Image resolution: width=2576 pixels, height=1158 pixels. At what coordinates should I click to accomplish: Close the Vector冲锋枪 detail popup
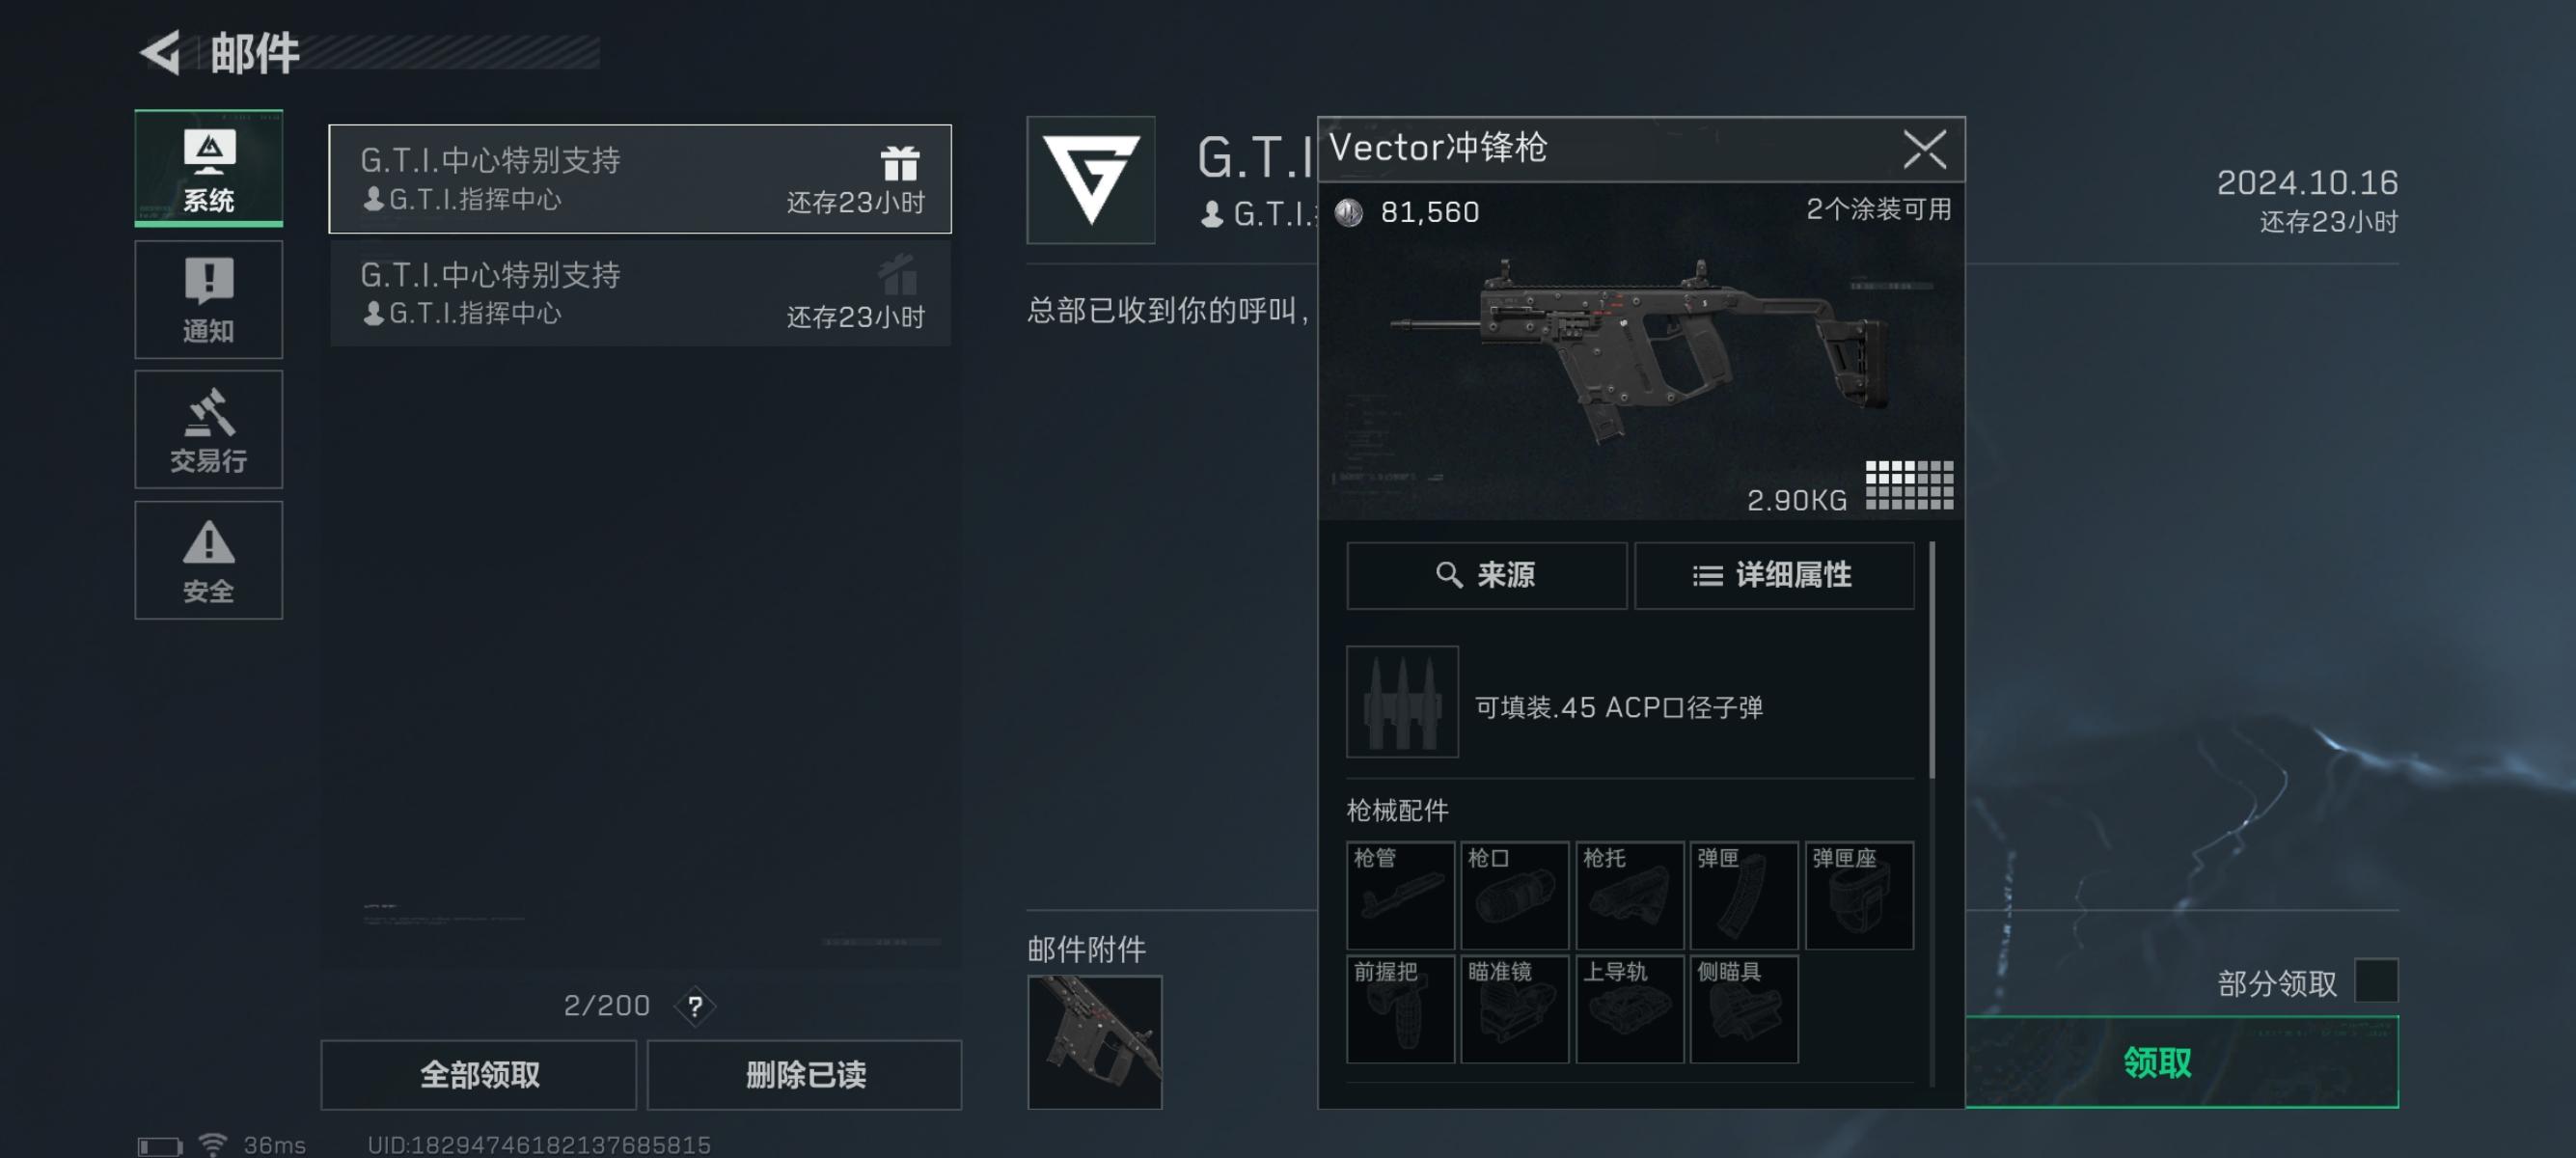[1924, 149]
